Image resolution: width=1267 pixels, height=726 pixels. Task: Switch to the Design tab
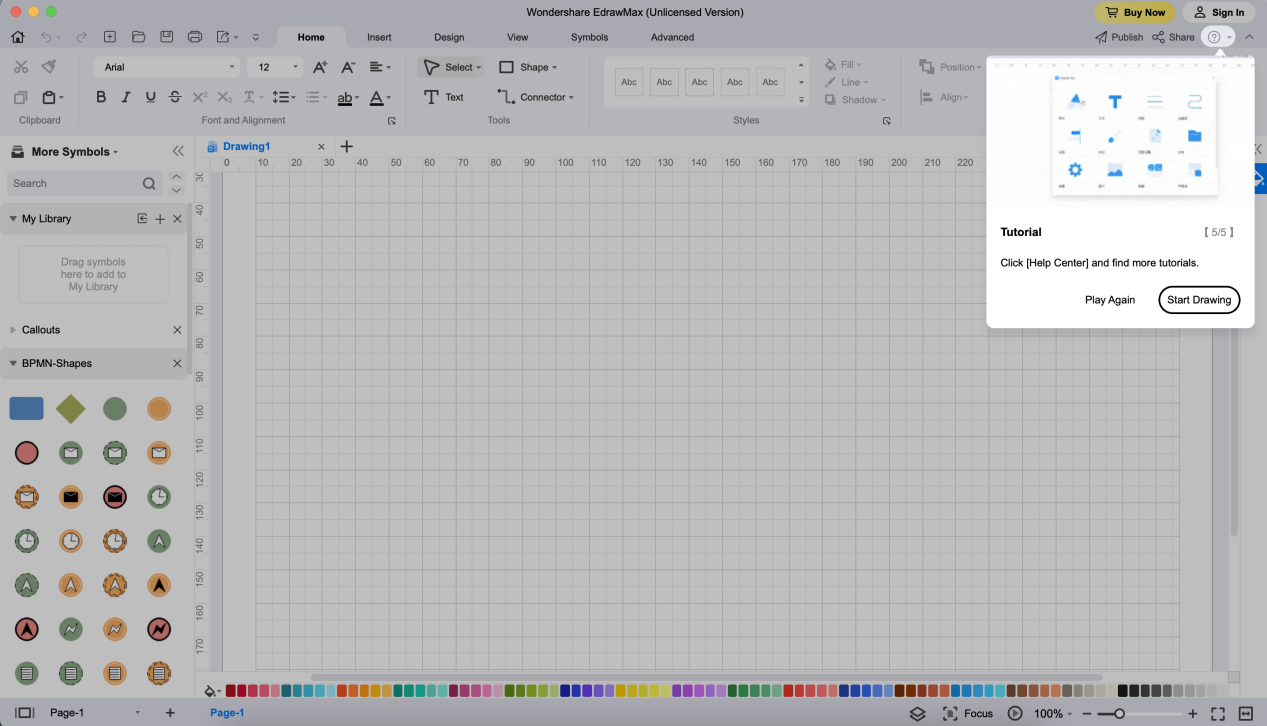pos(449,37)
